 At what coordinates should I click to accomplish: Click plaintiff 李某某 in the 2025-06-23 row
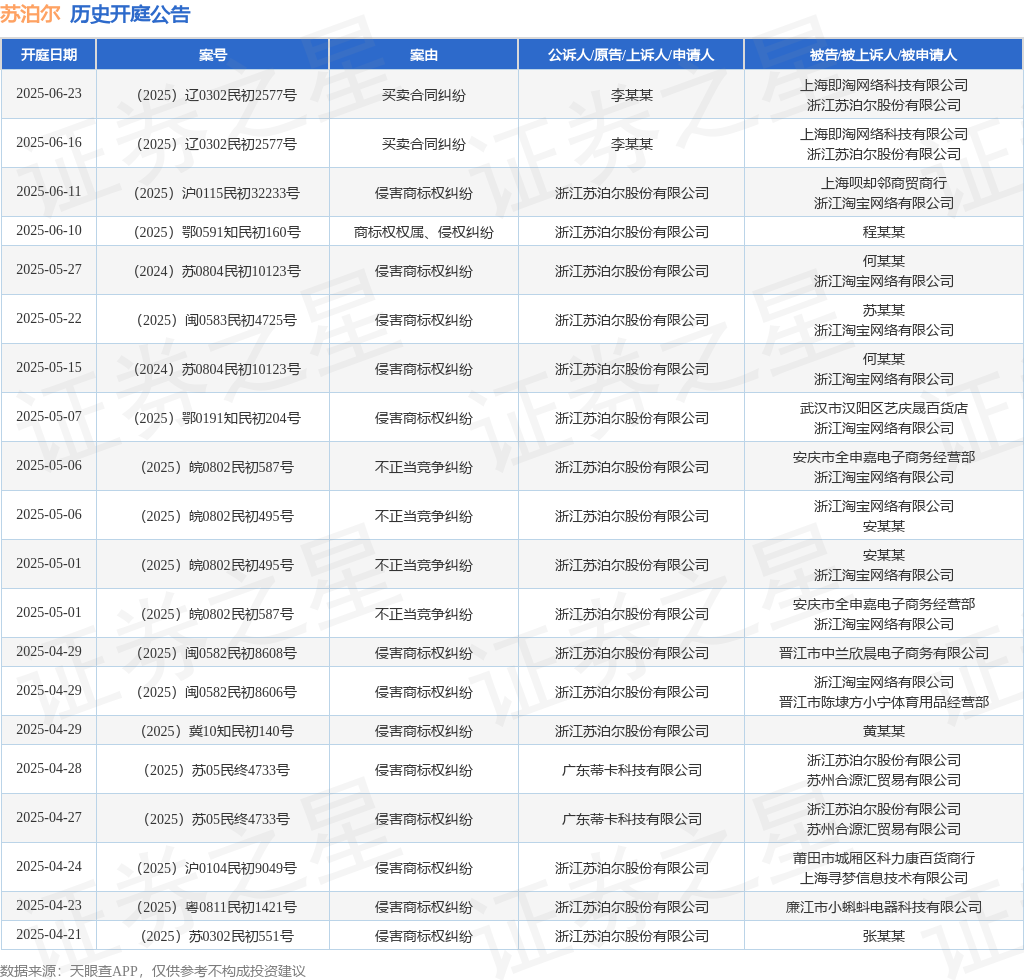(x=632, y=95)
